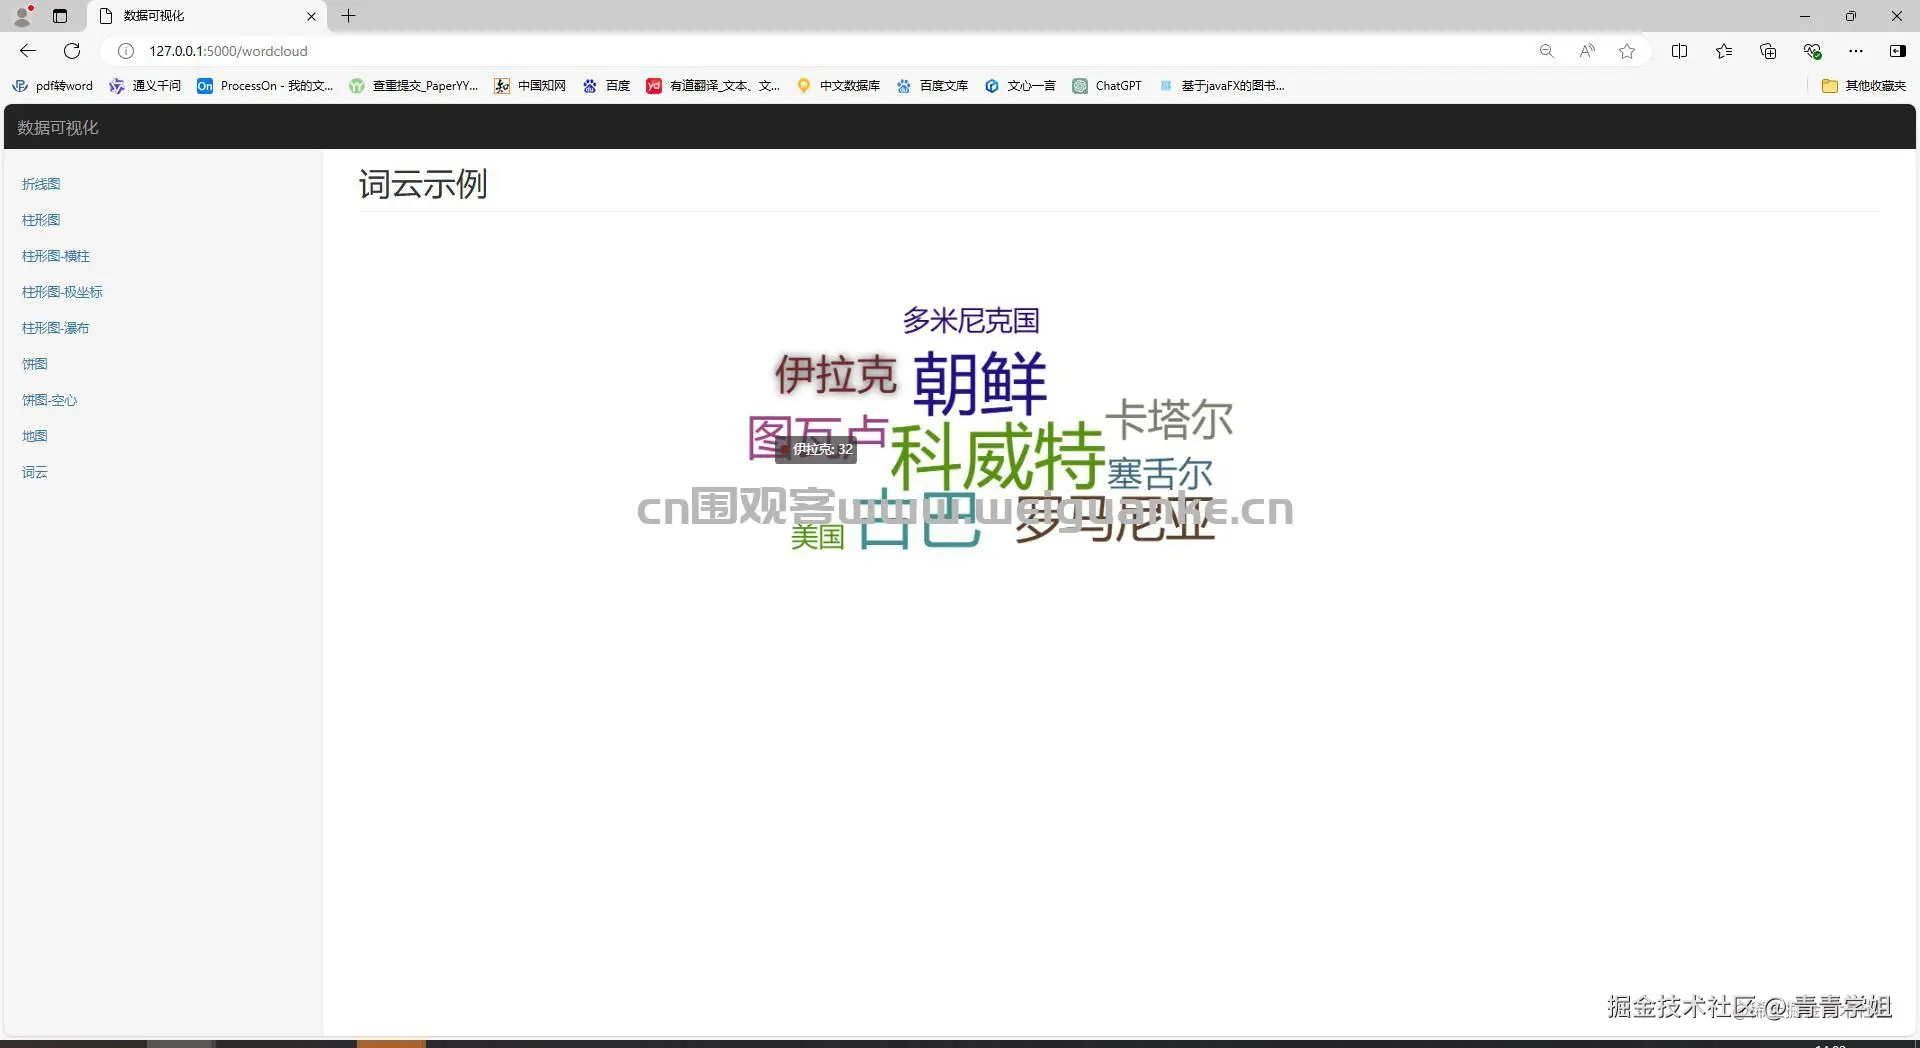Click the word 卡塔尔 in word cloud
The image size is (1920, 1048).
pyautogui.click(x=1169, y=419)
